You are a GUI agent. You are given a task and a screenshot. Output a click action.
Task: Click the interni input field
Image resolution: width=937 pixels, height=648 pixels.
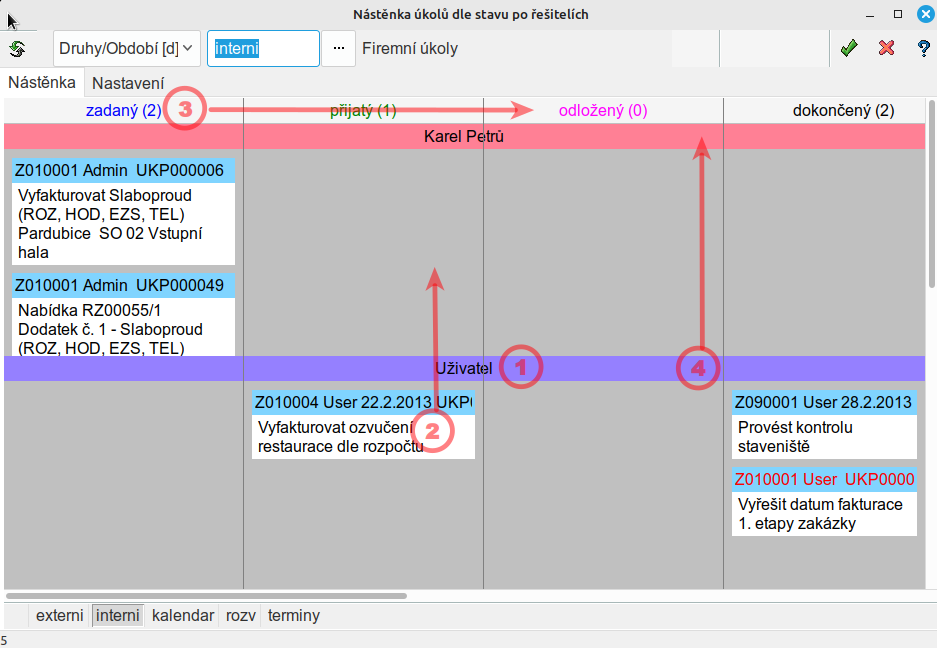click(x=263, y=48)
